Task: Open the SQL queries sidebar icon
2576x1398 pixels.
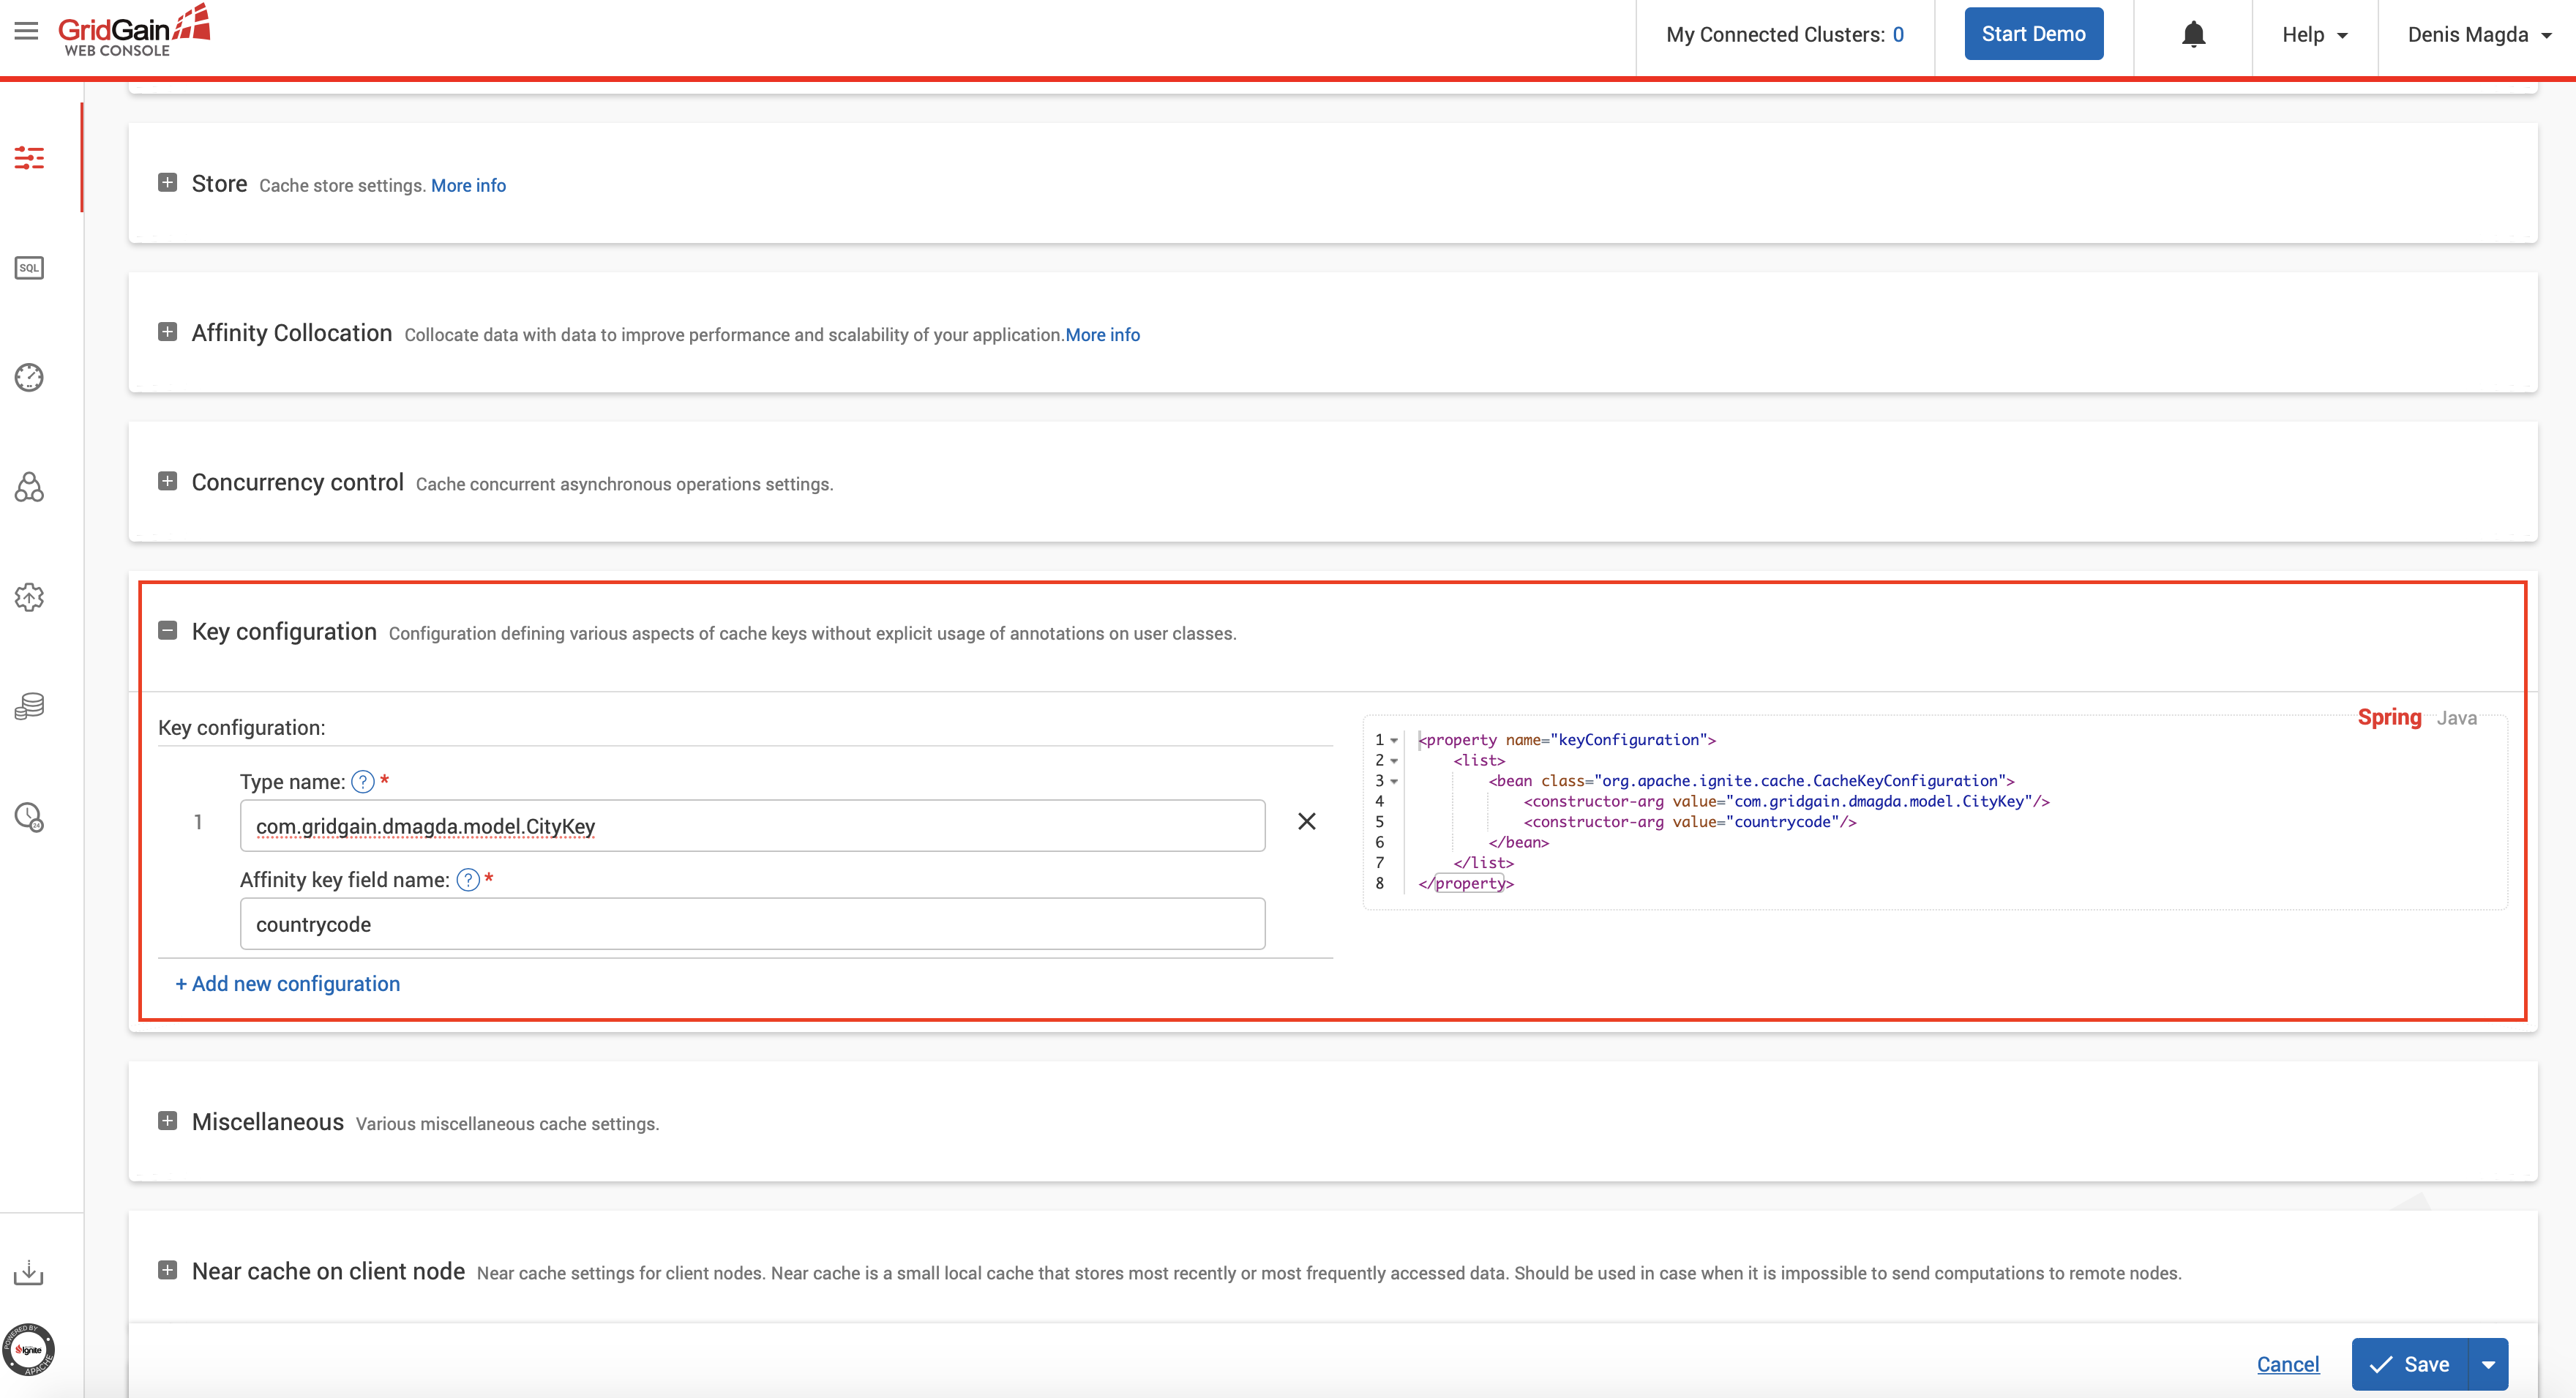Action: click(29, 268)
